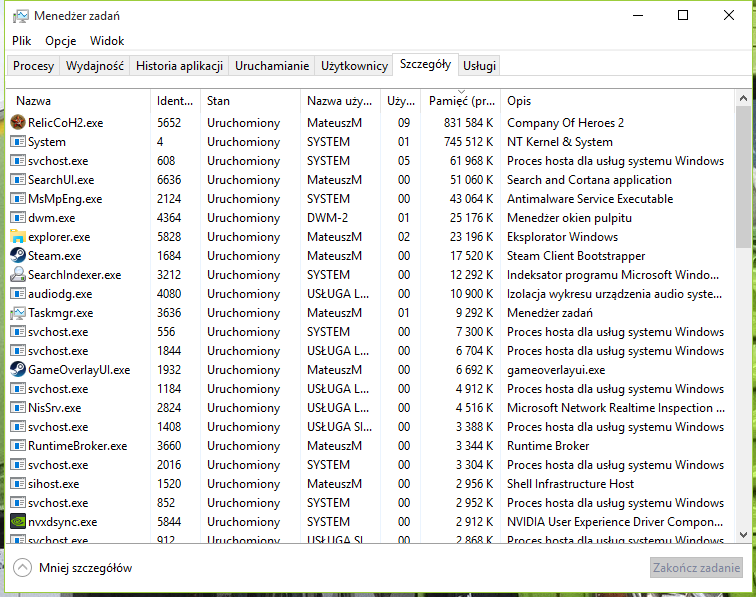Image resolution: width=756 pixels, height=597 pixels.
Task: Open the Historia aplikacji tab
Action: (x=179, y=66)
